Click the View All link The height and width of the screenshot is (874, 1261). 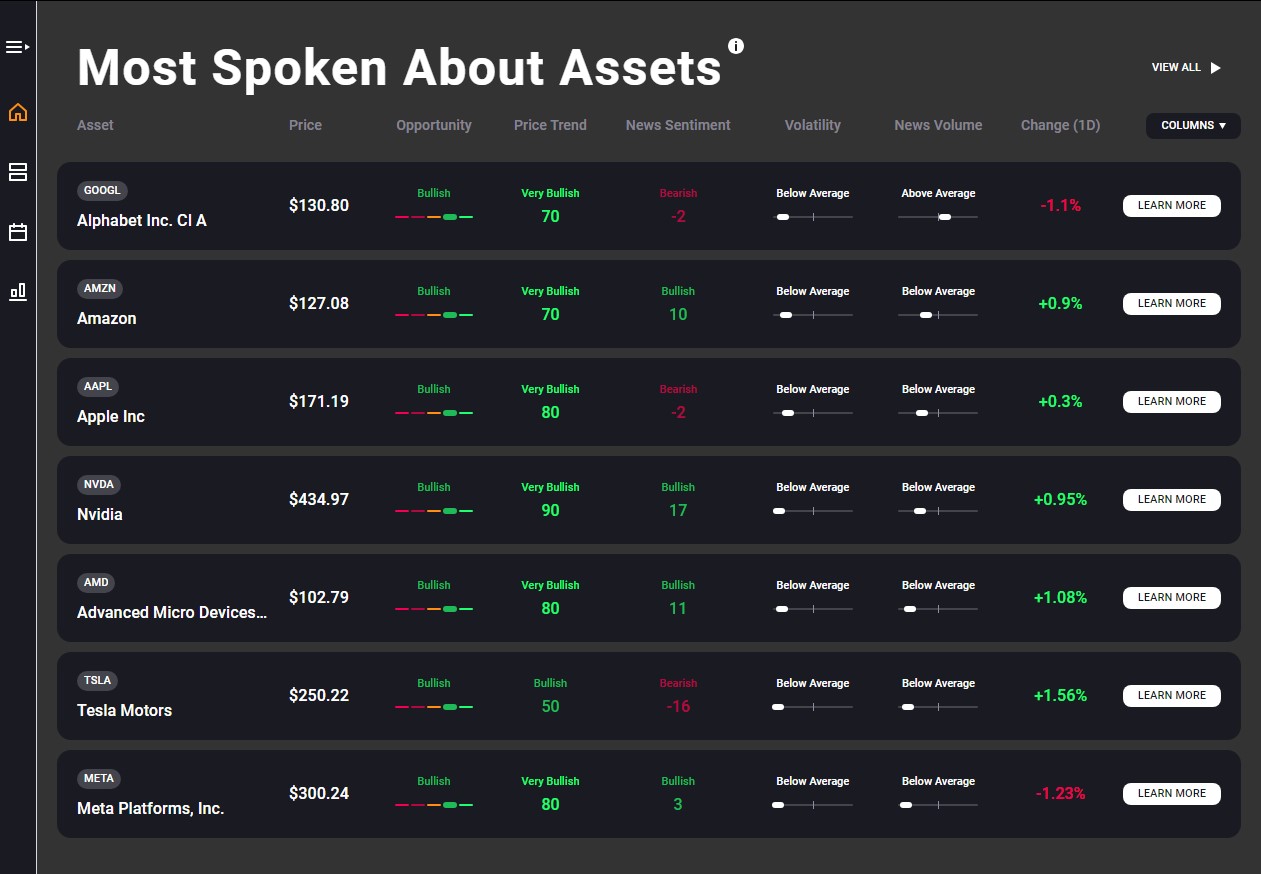click(x=1176, y=68)
